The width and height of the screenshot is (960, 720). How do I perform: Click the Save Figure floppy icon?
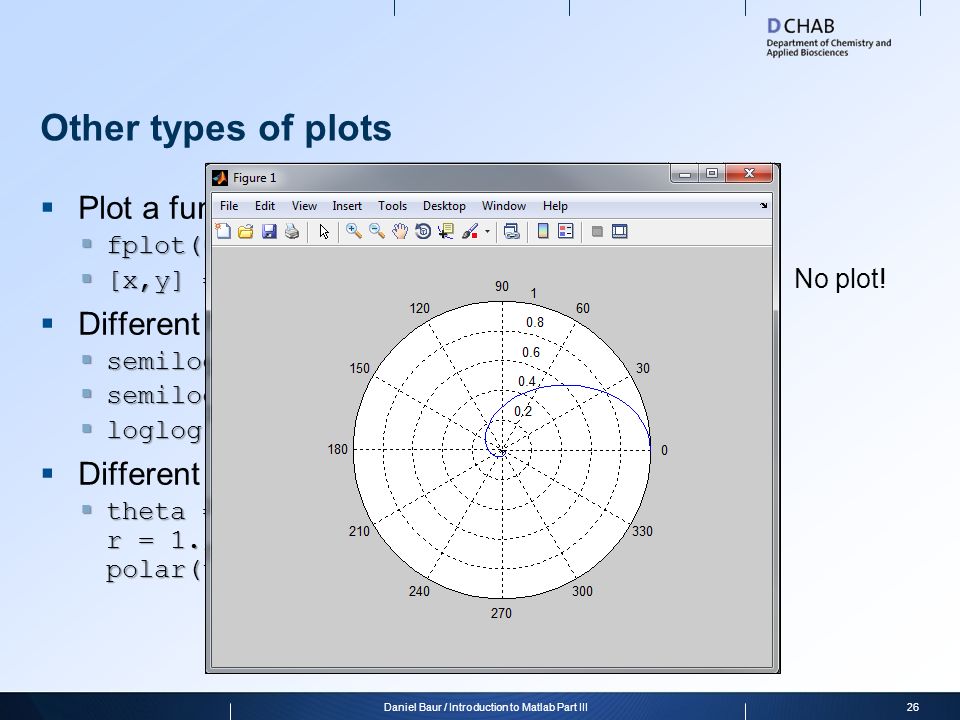tap(269, 231)
